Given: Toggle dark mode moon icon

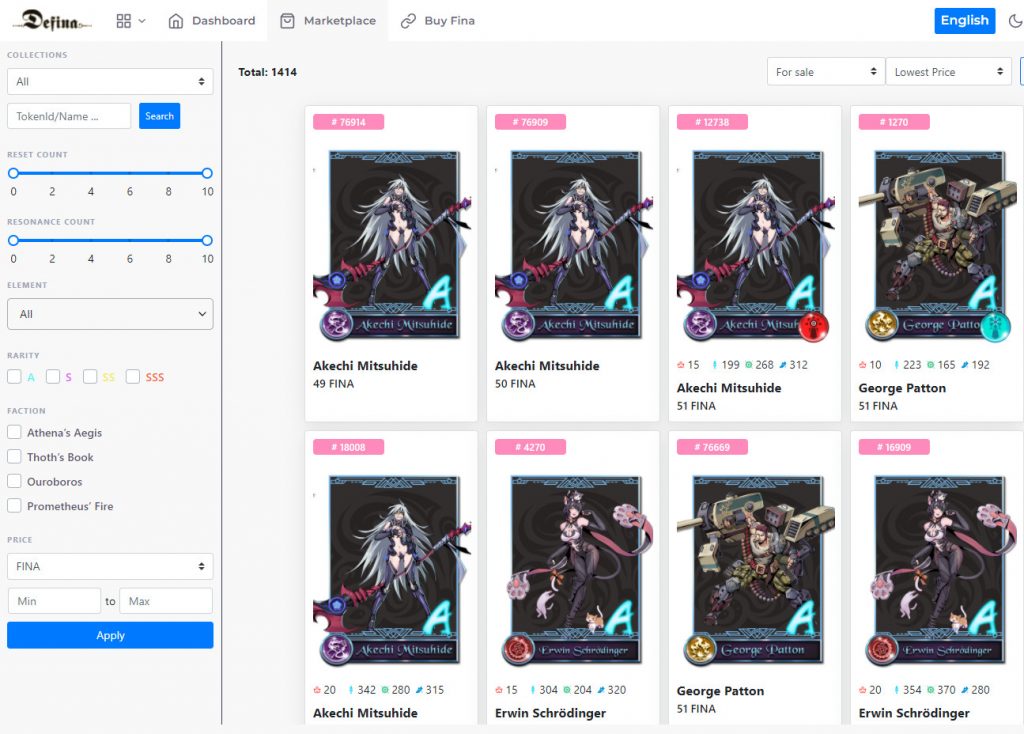Looking at the screenshot, I should tap(1015, 21).
